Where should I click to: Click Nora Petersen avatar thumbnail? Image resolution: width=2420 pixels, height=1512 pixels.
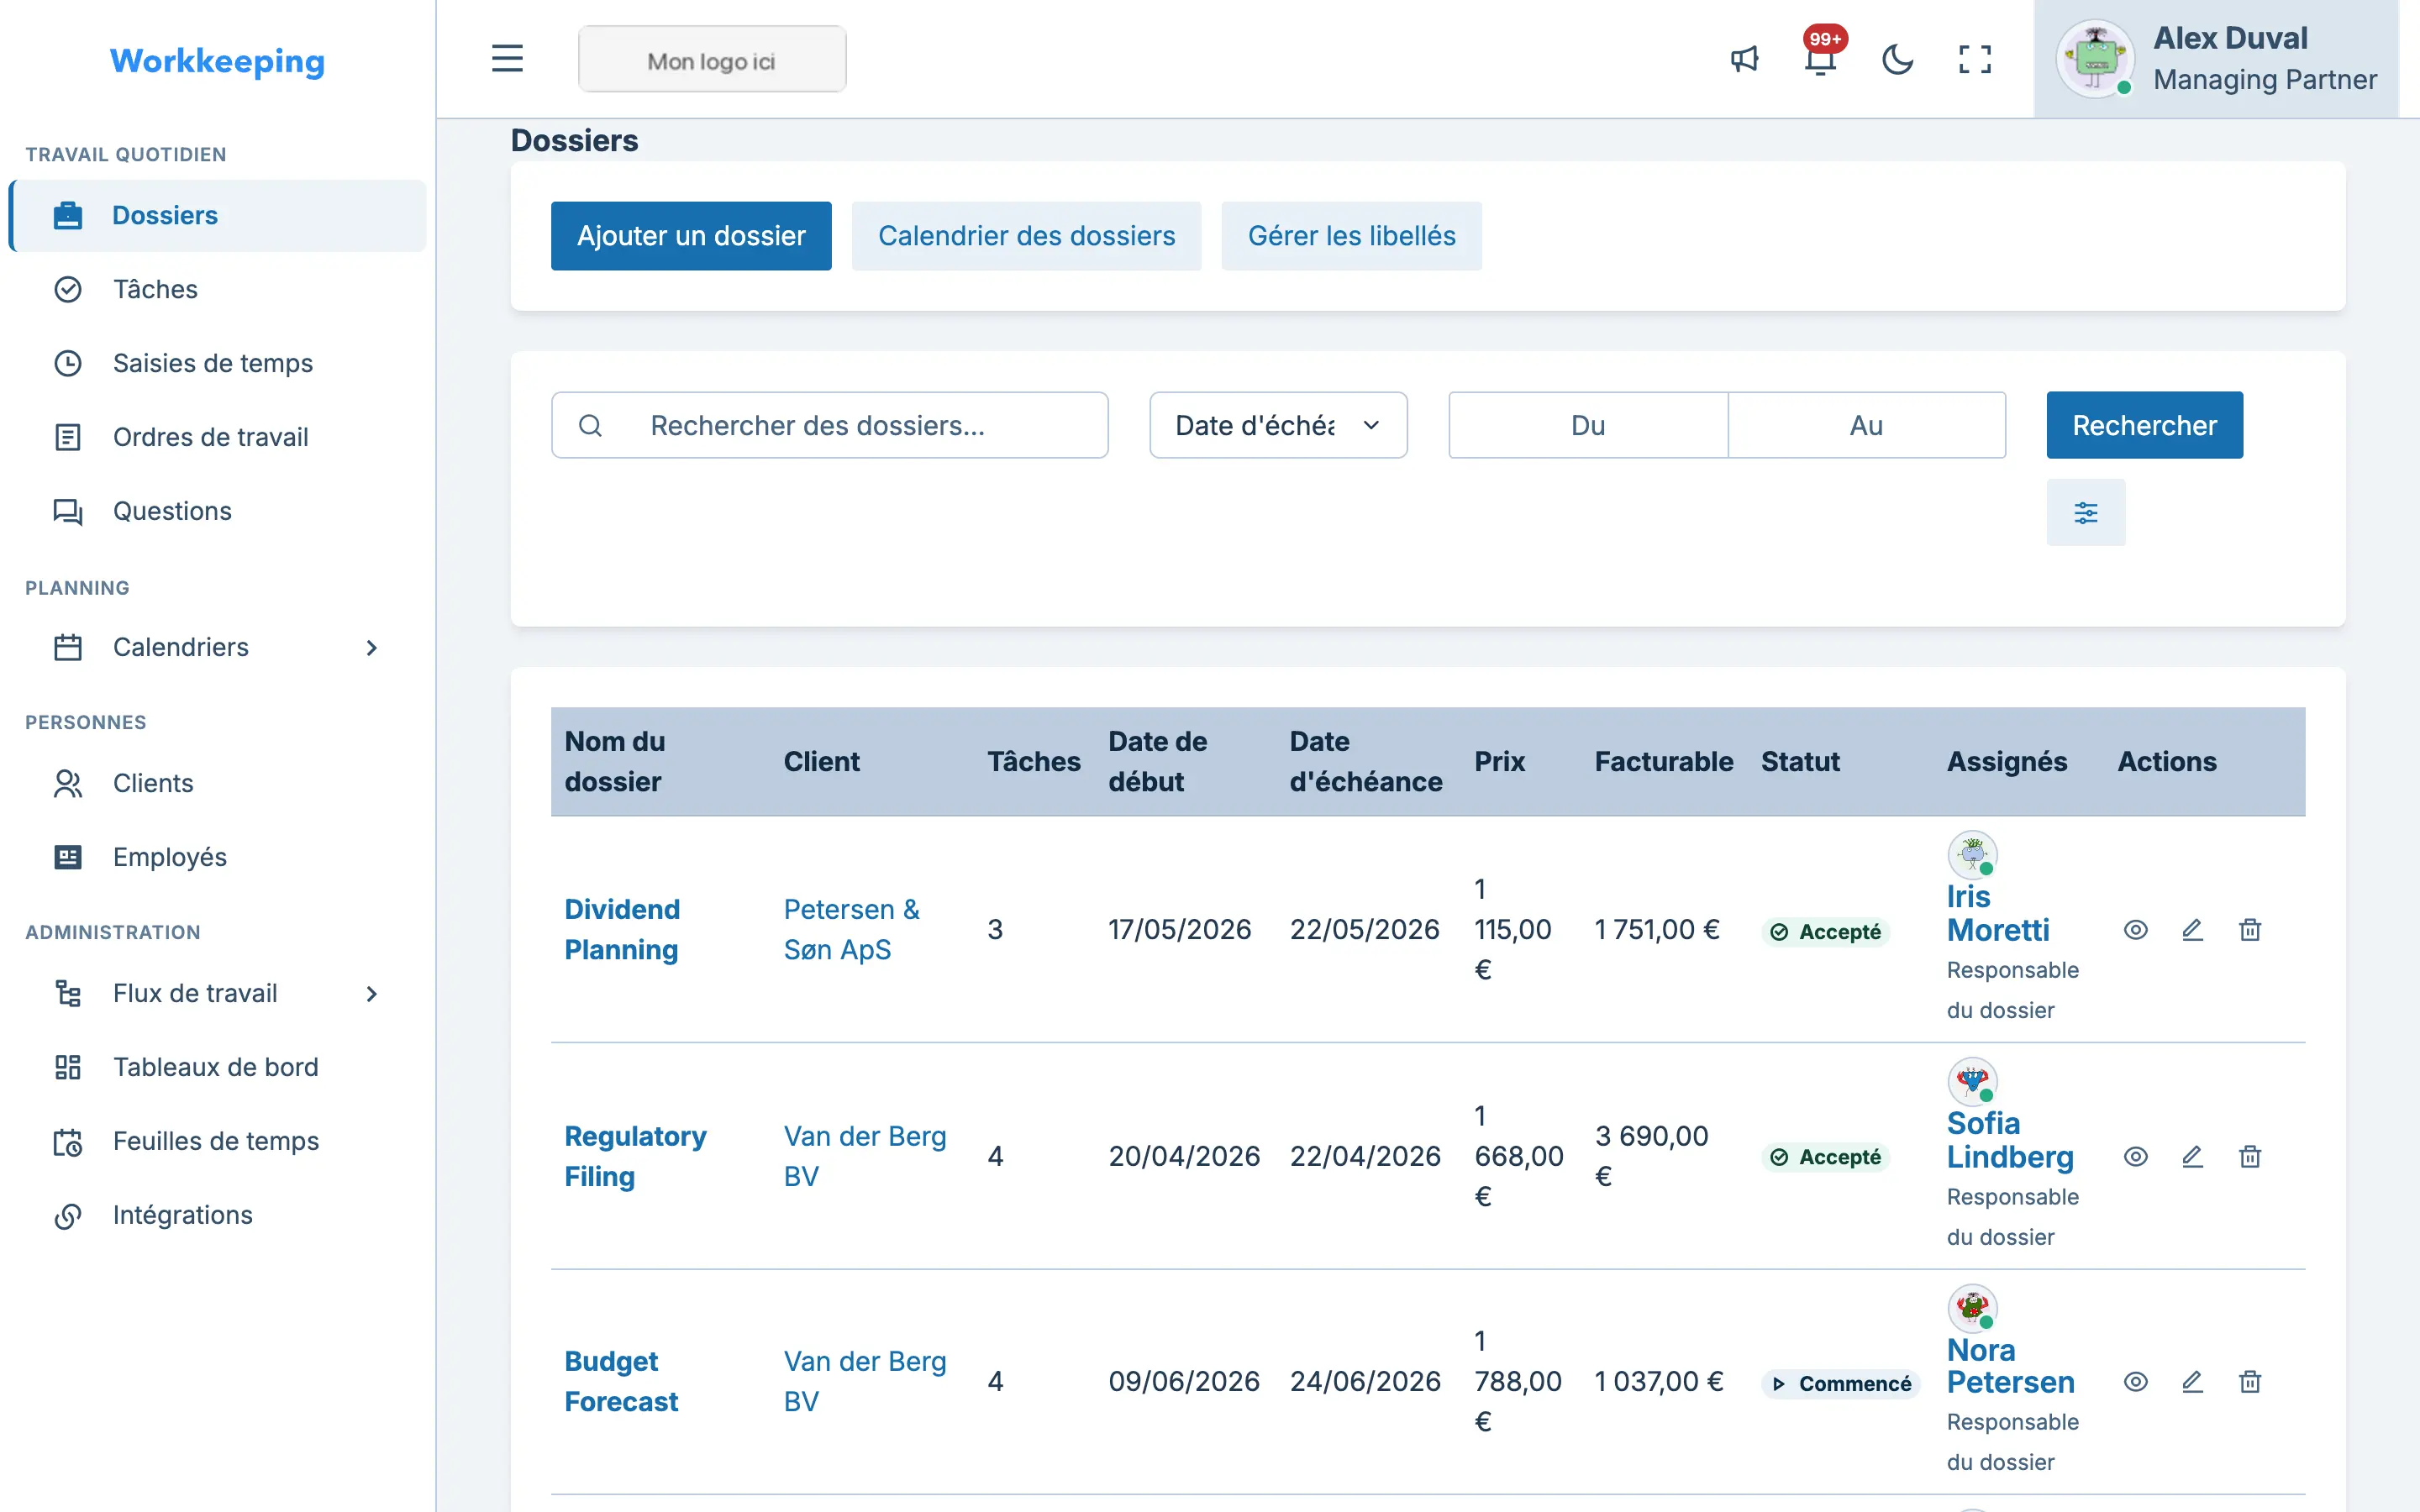point(1972,1308)
